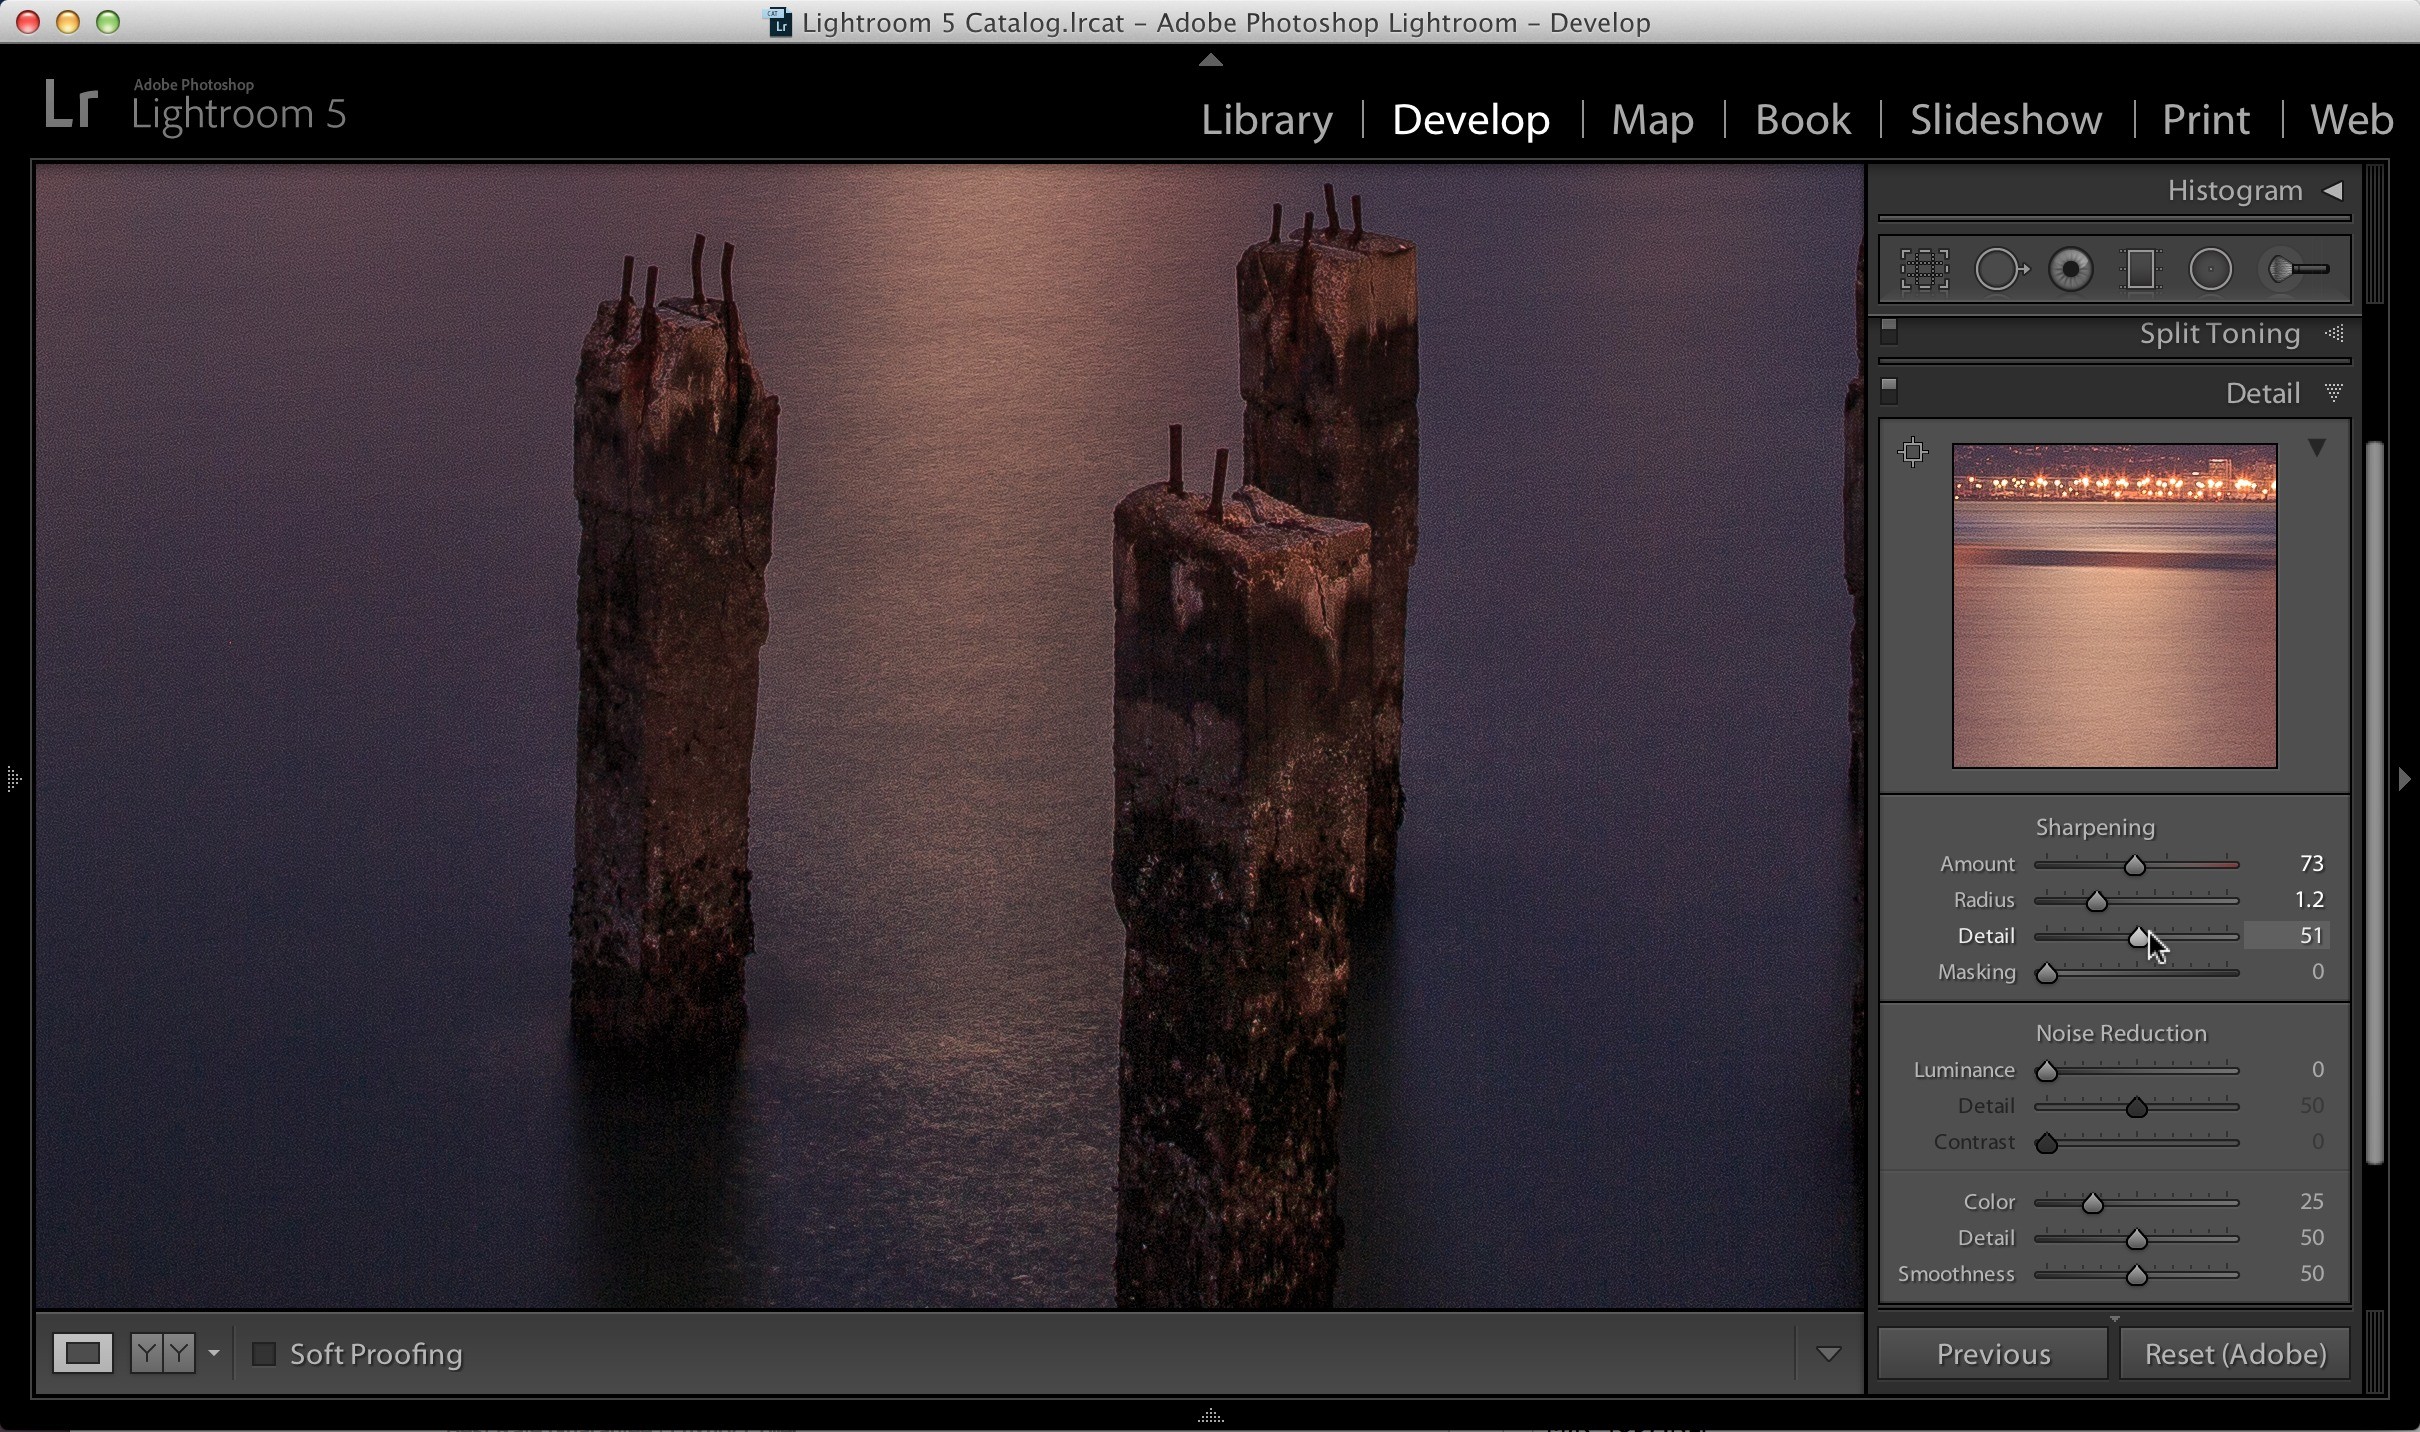Image resolution: width=2420 pixels, height=1432 pixels.
Task: Click catalog file icon in title bar
Action: pos(779,22)
